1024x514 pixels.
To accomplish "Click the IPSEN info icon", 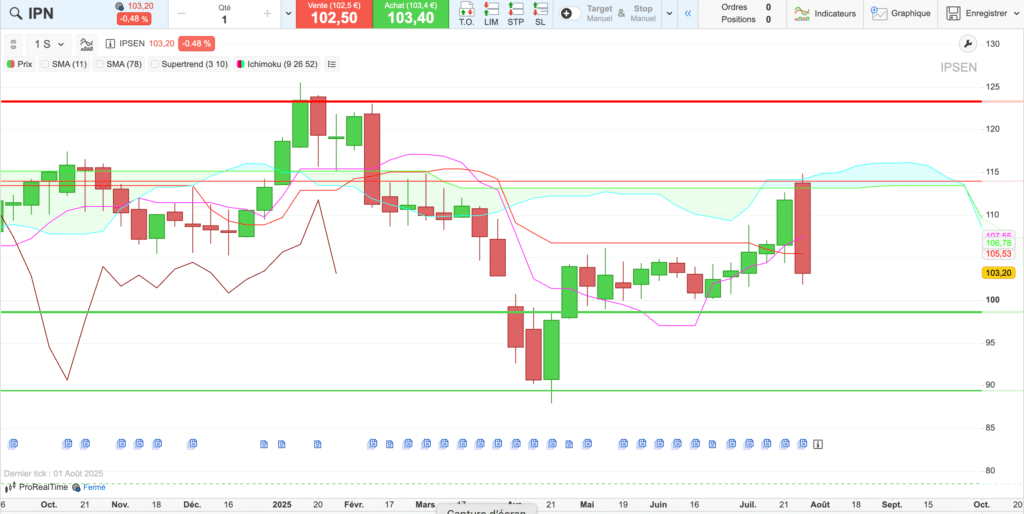I will pyautogui.click(x=110, y=44).
